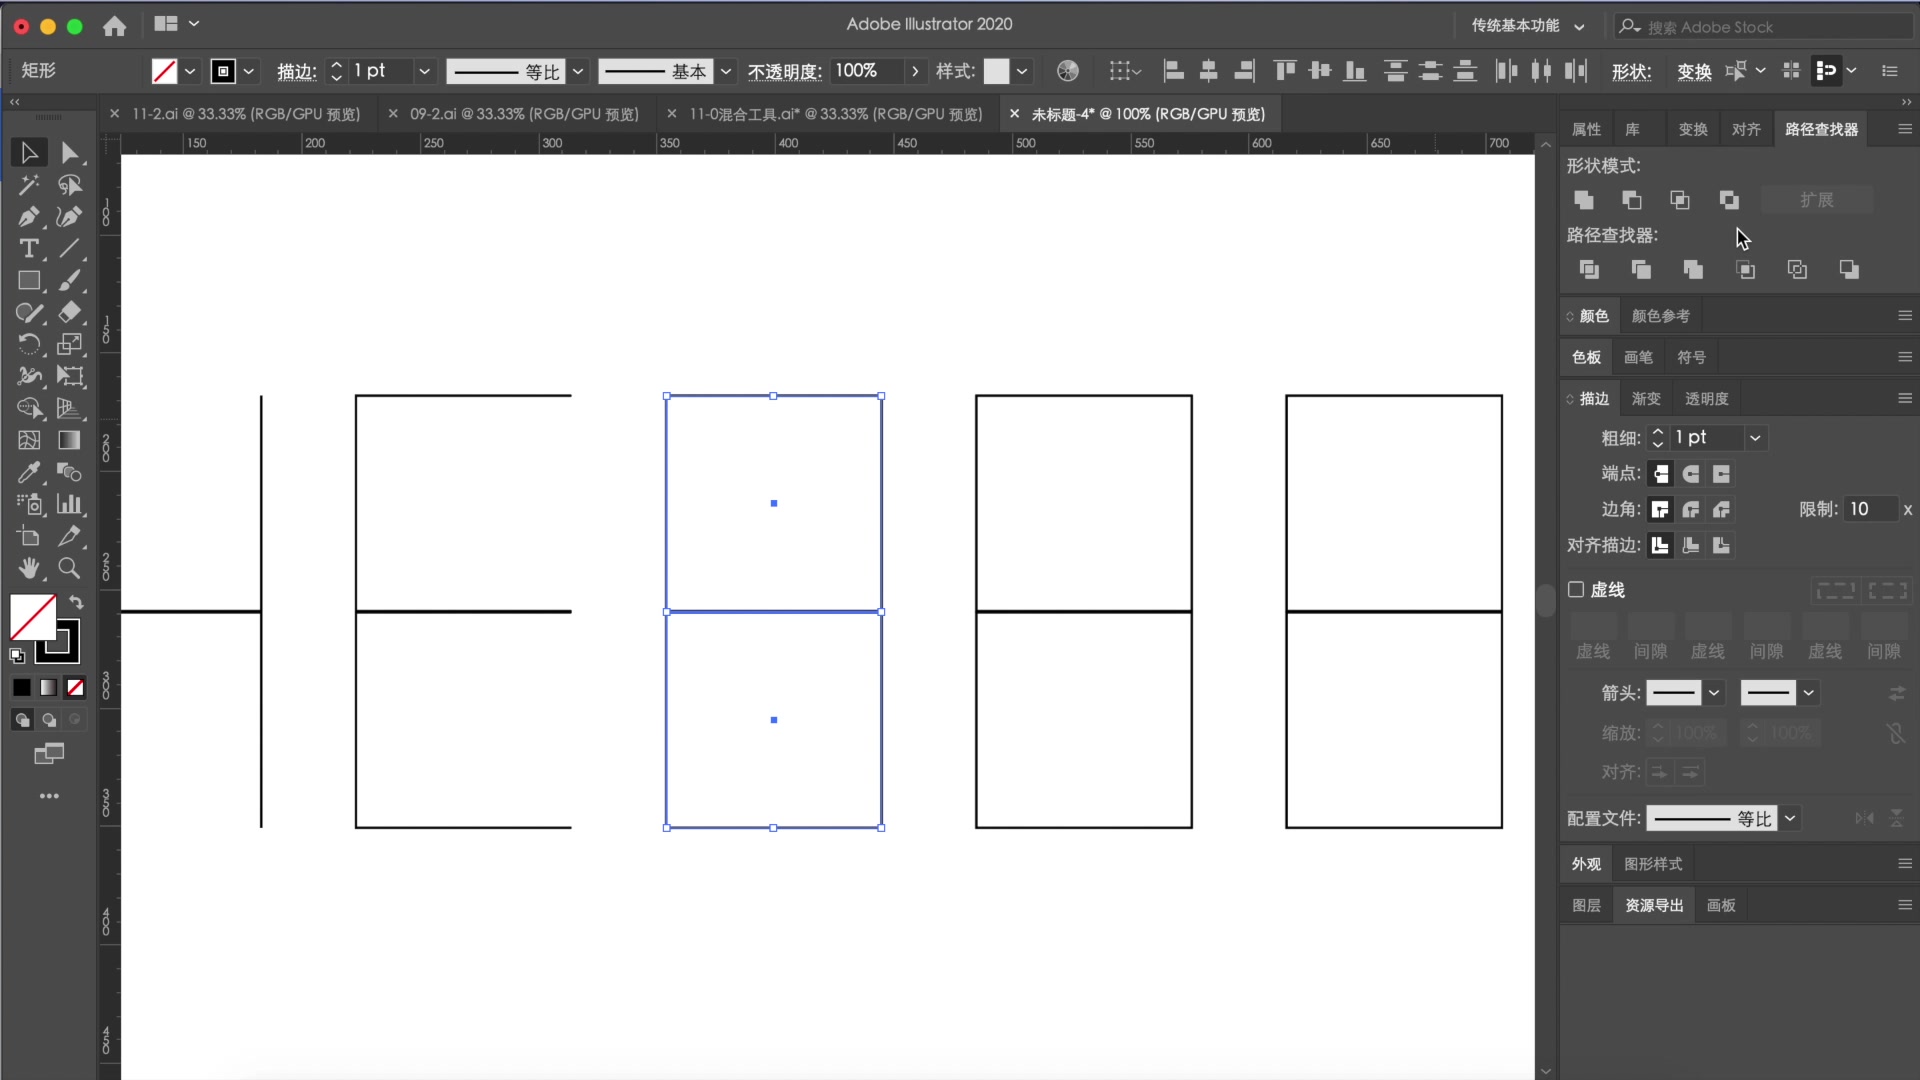Click the 形状 shape link
The height and width of the screenshot is (1080, 1920).
point(1631,71)
